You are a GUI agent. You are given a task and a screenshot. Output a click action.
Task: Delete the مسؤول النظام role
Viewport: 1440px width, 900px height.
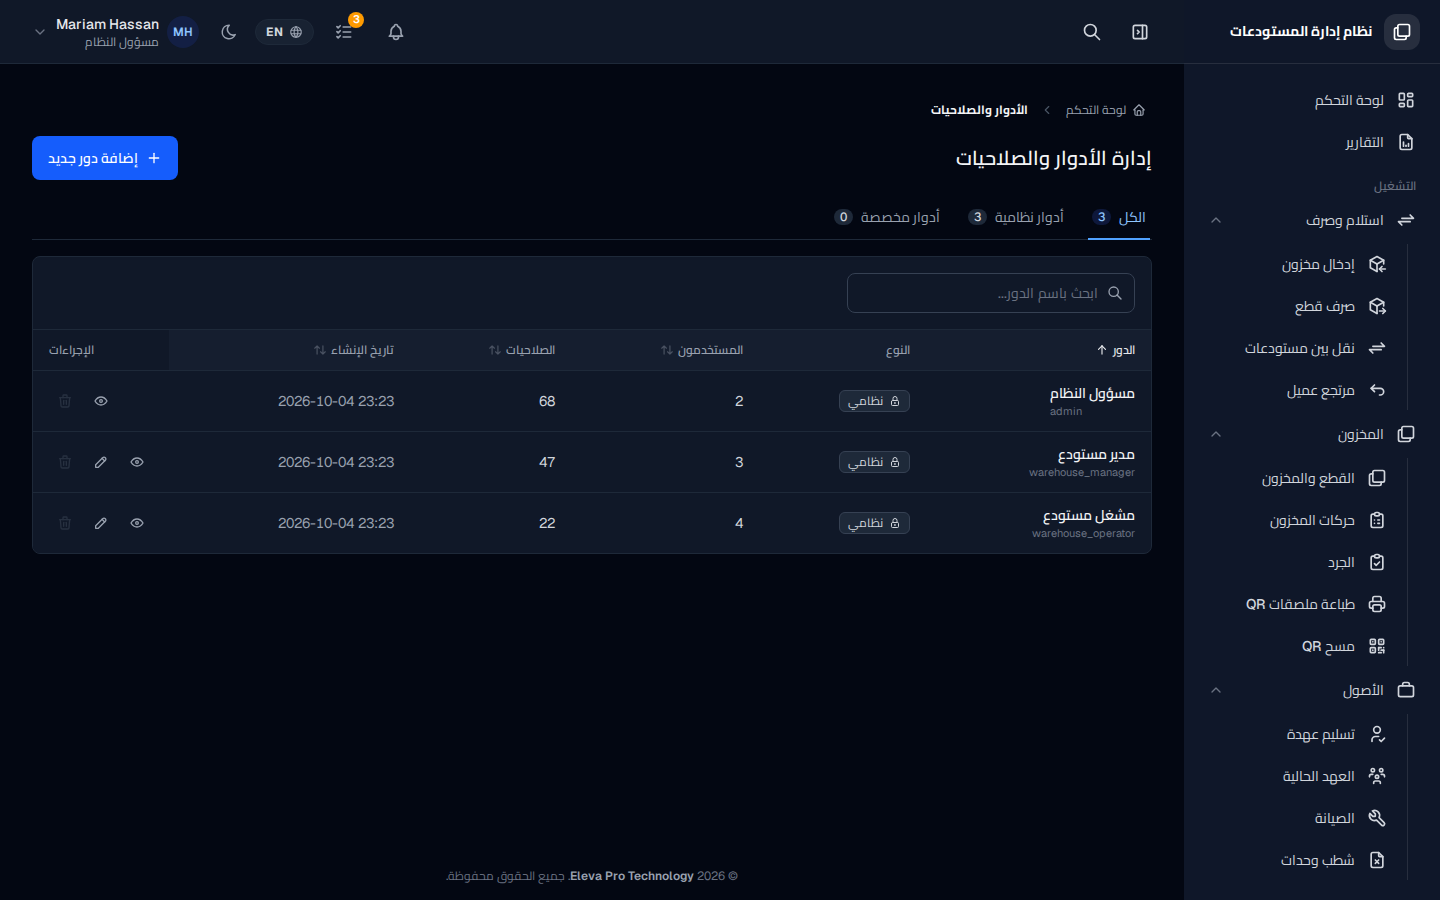coord(65,401)
